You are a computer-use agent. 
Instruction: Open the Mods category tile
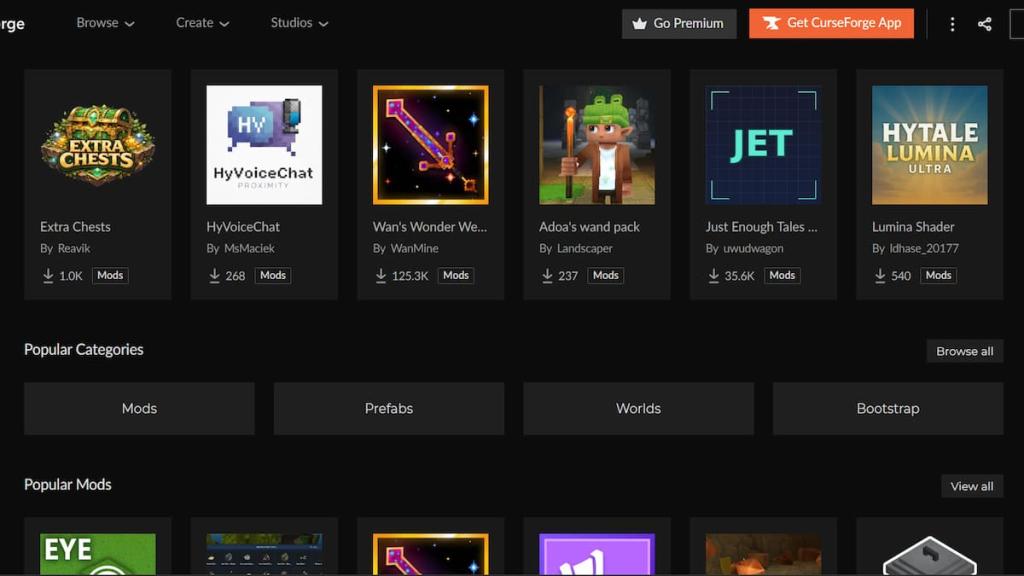click(139, 408)
